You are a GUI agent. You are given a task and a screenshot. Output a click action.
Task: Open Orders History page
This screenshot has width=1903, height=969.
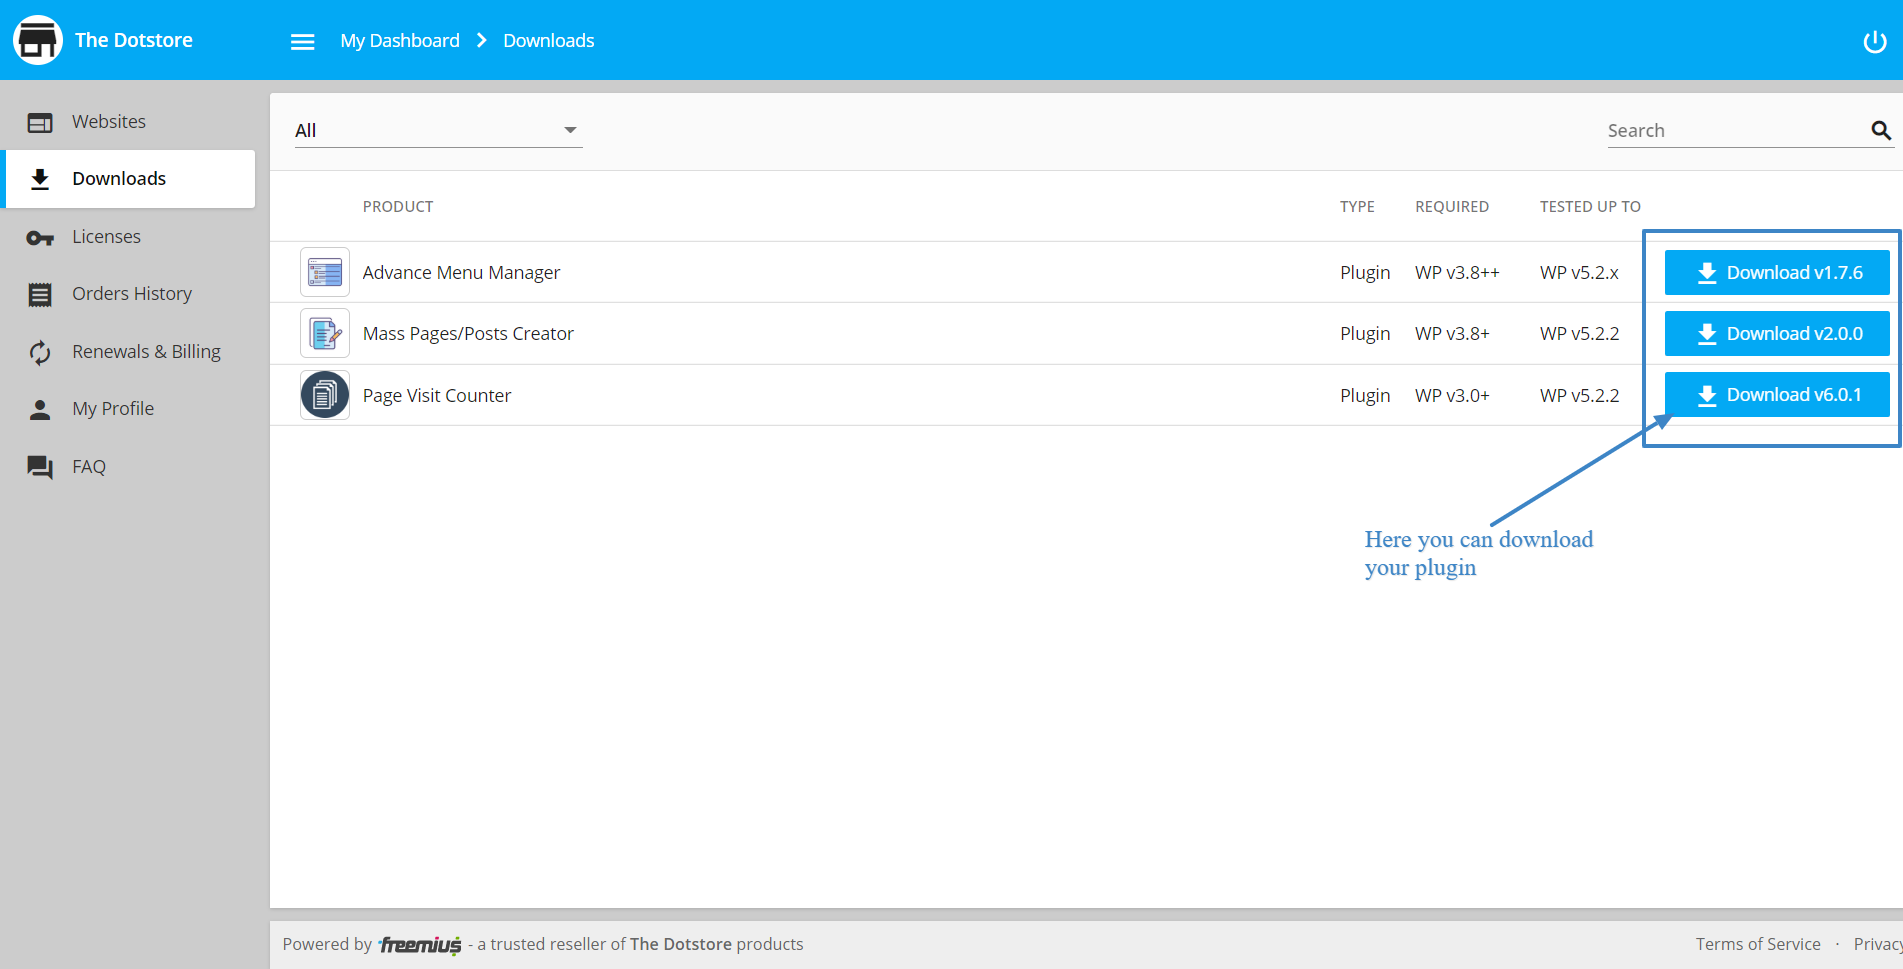130,294
